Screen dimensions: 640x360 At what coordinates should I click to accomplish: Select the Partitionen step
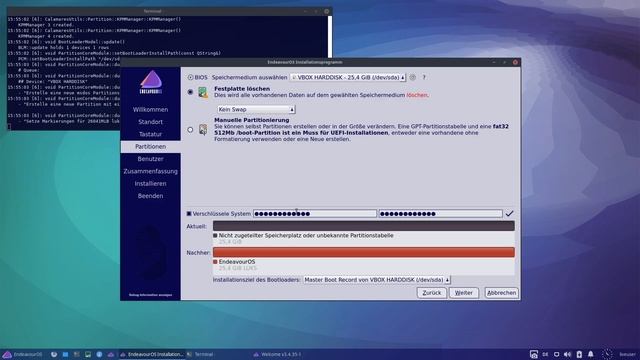click(x=150, y=147)
